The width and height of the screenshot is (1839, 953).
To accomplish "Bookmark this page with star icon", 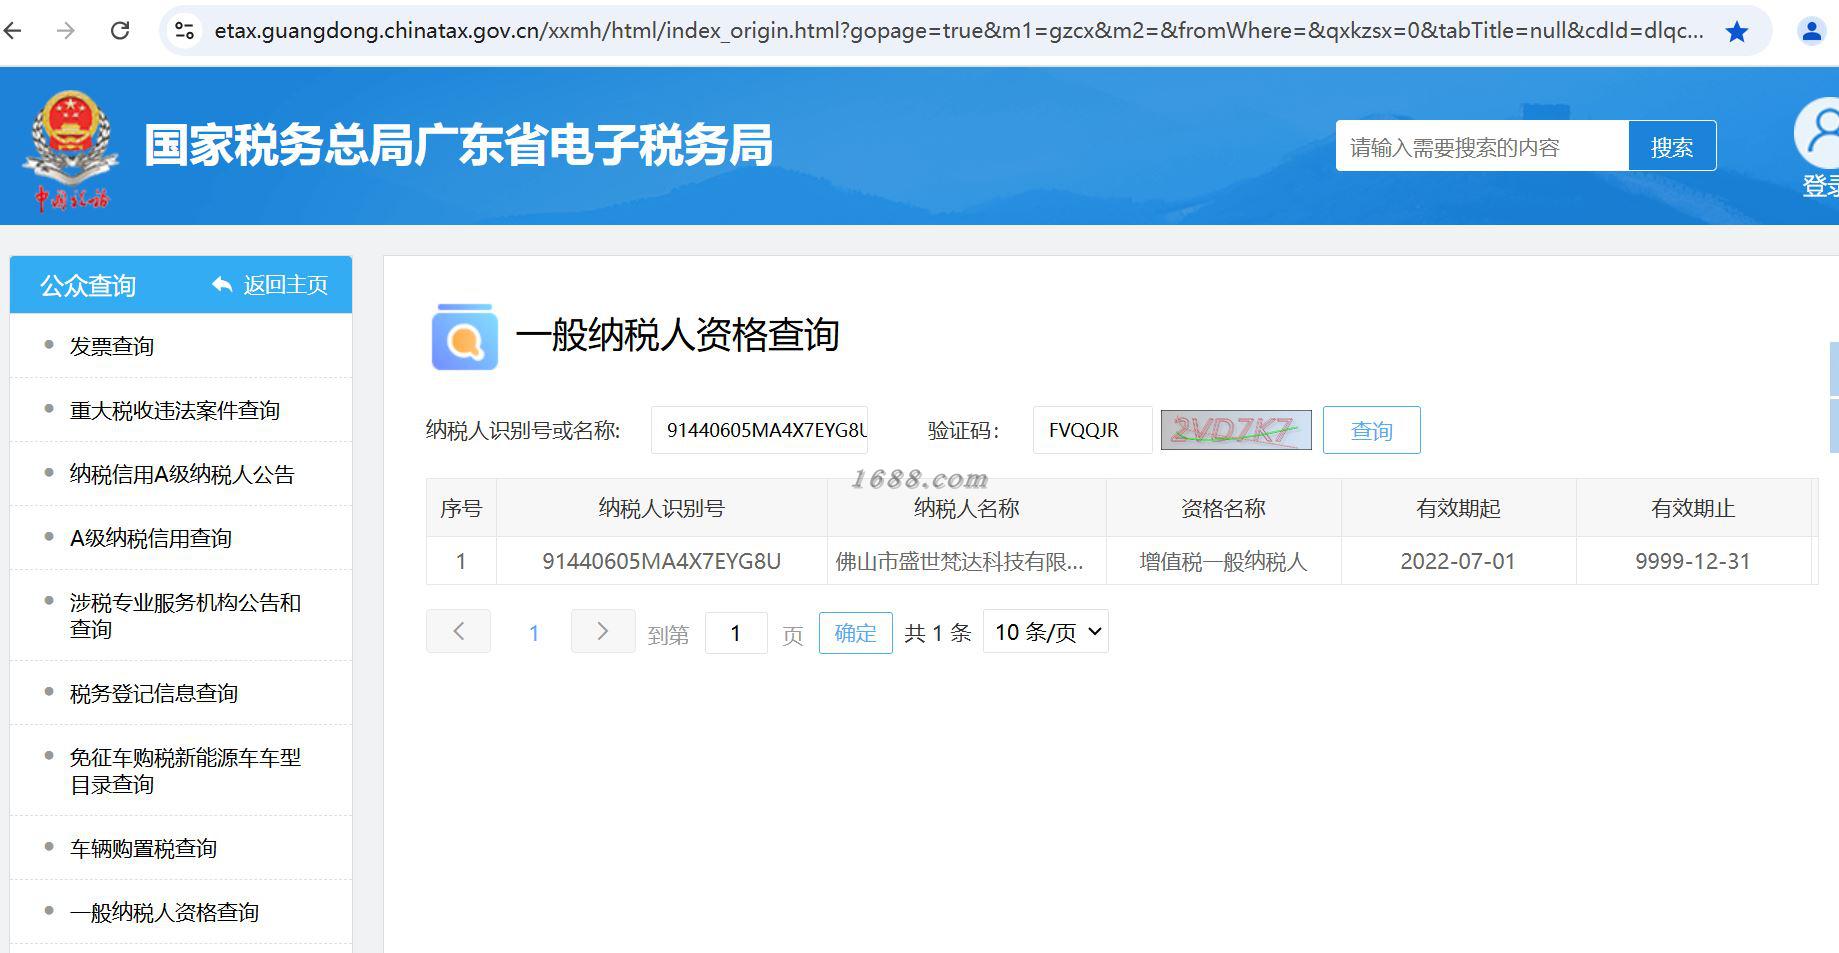I will 1737,32.
